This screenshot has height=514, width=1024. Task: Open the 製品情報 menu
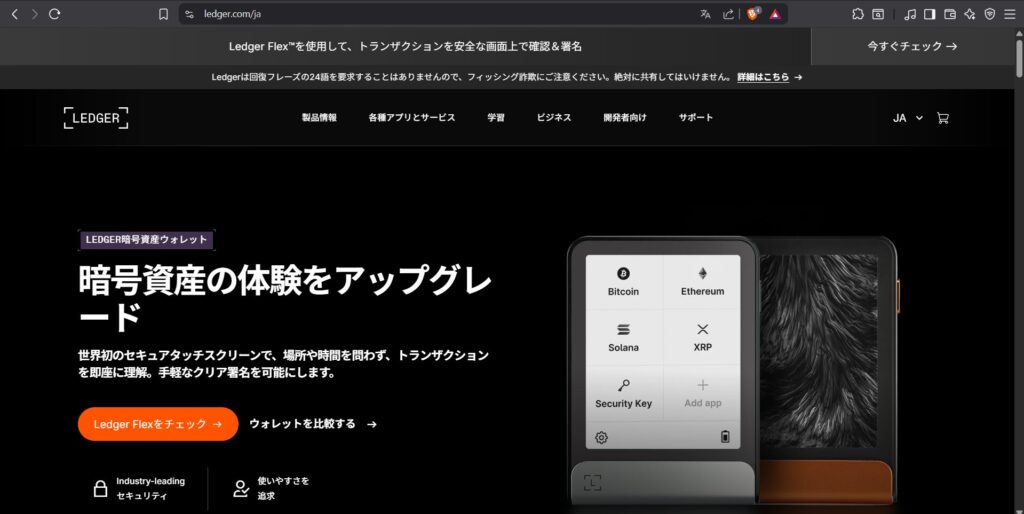[x=319, y=118]
